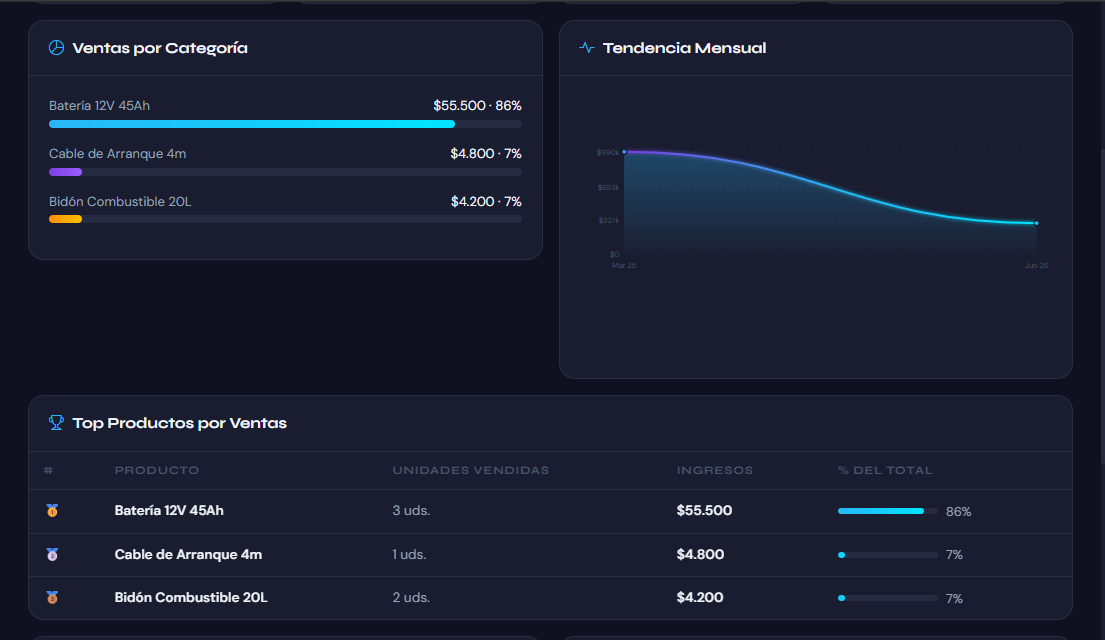The image size is (1105, 640).
Task: Click the Ventas por Categoría heading
Action: click(160, 48)
